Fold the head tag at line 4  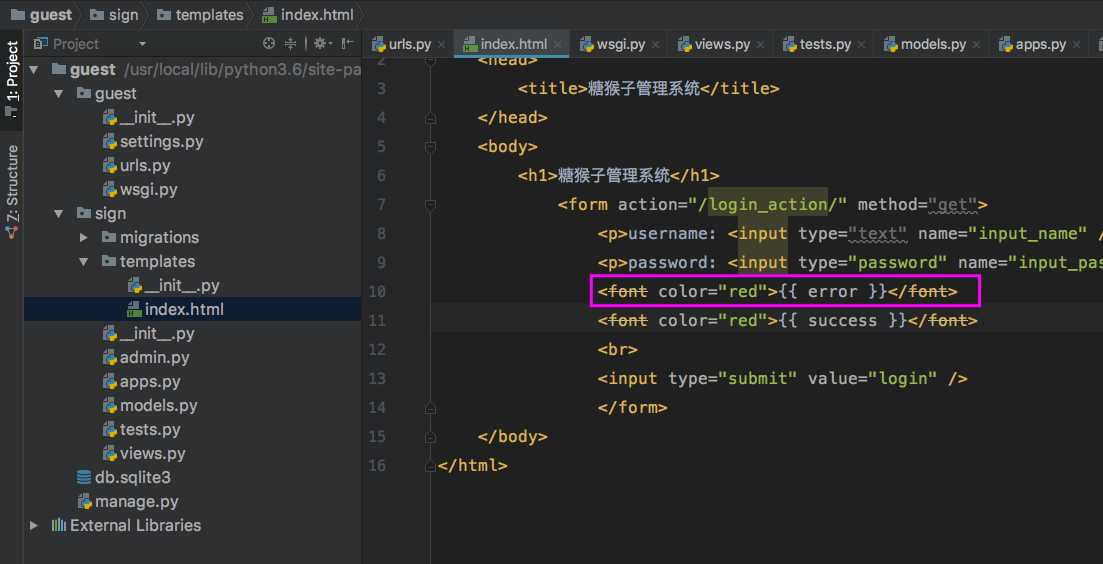[x=431, y=117]
